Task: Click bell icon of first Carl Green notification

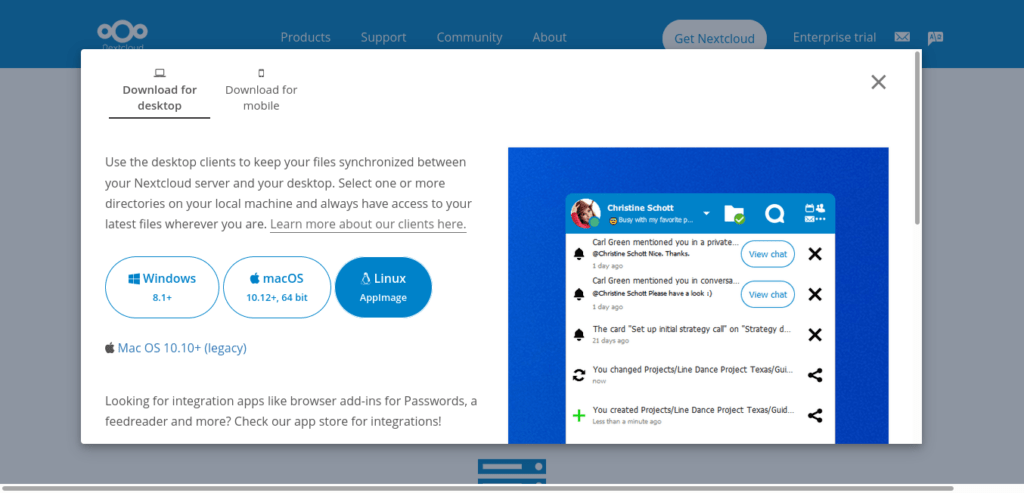Action: pos(579,254)
